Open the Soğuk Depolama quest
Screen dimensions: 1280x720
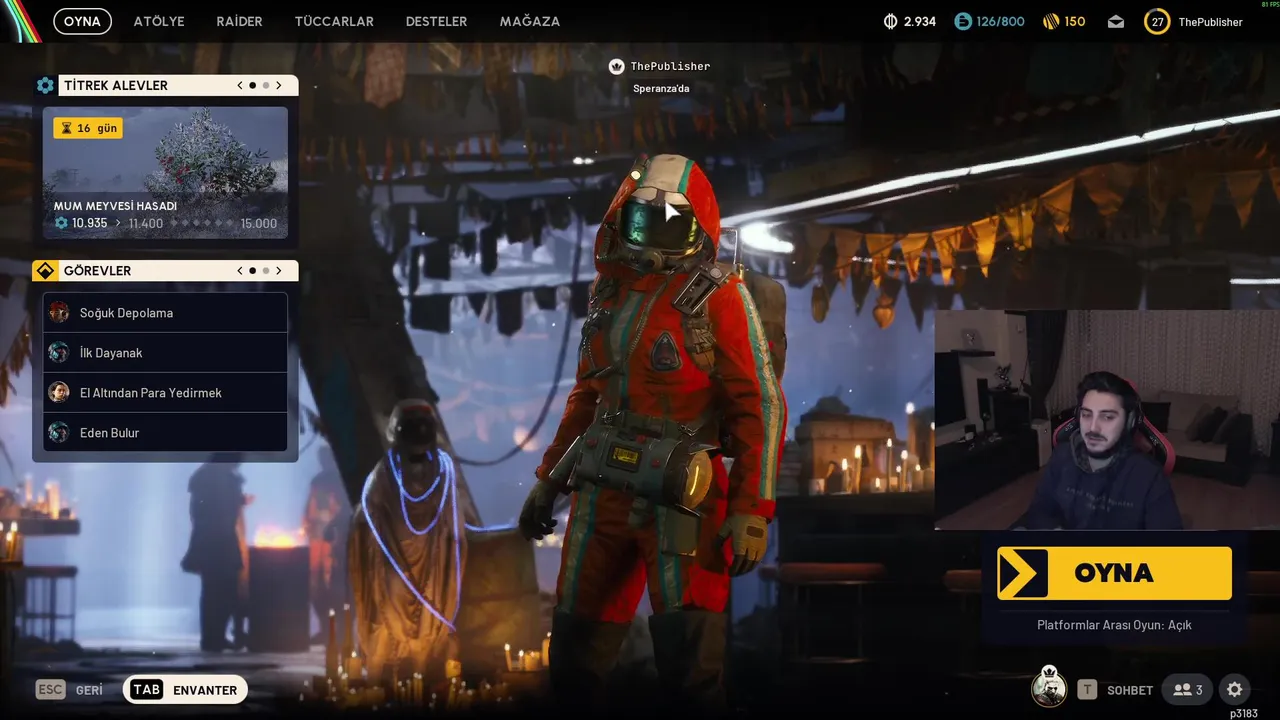click(x=165, y=313)
